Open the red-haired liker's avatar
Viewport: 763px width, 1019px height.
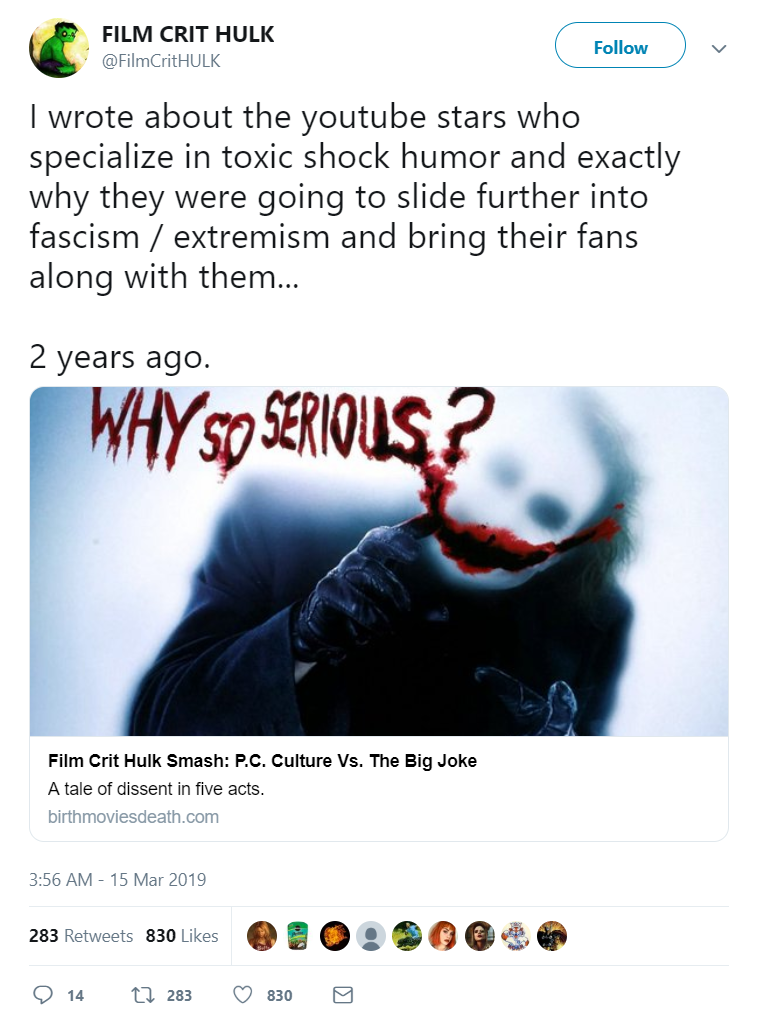(x=443, y=936)
